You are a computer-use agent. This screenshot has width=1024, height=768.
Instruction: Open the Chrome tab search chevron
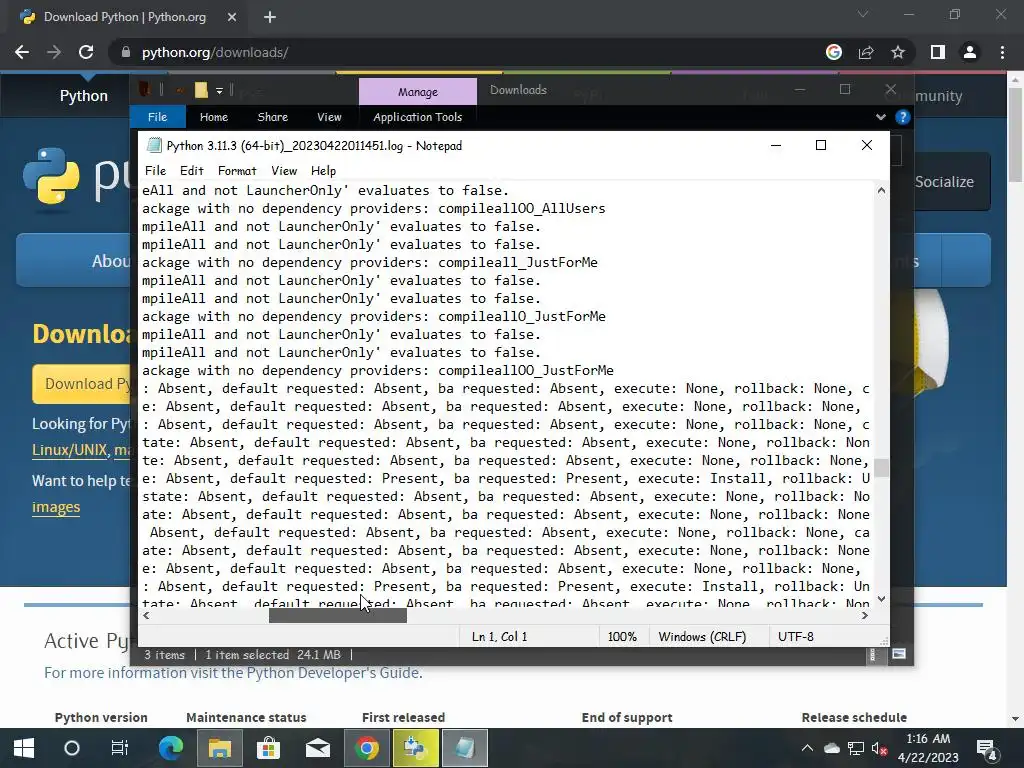[x=863, y=14]
